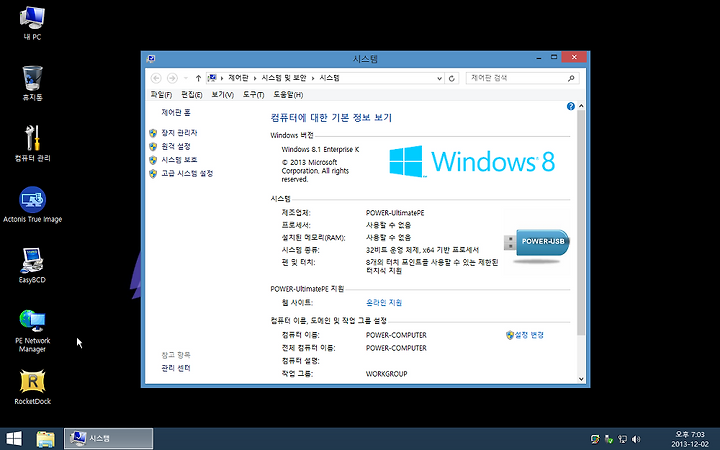This screenshot has width=720, height=450.
Task: Click the POWER-UltimatePE manufacturer value
Action: 395,213
